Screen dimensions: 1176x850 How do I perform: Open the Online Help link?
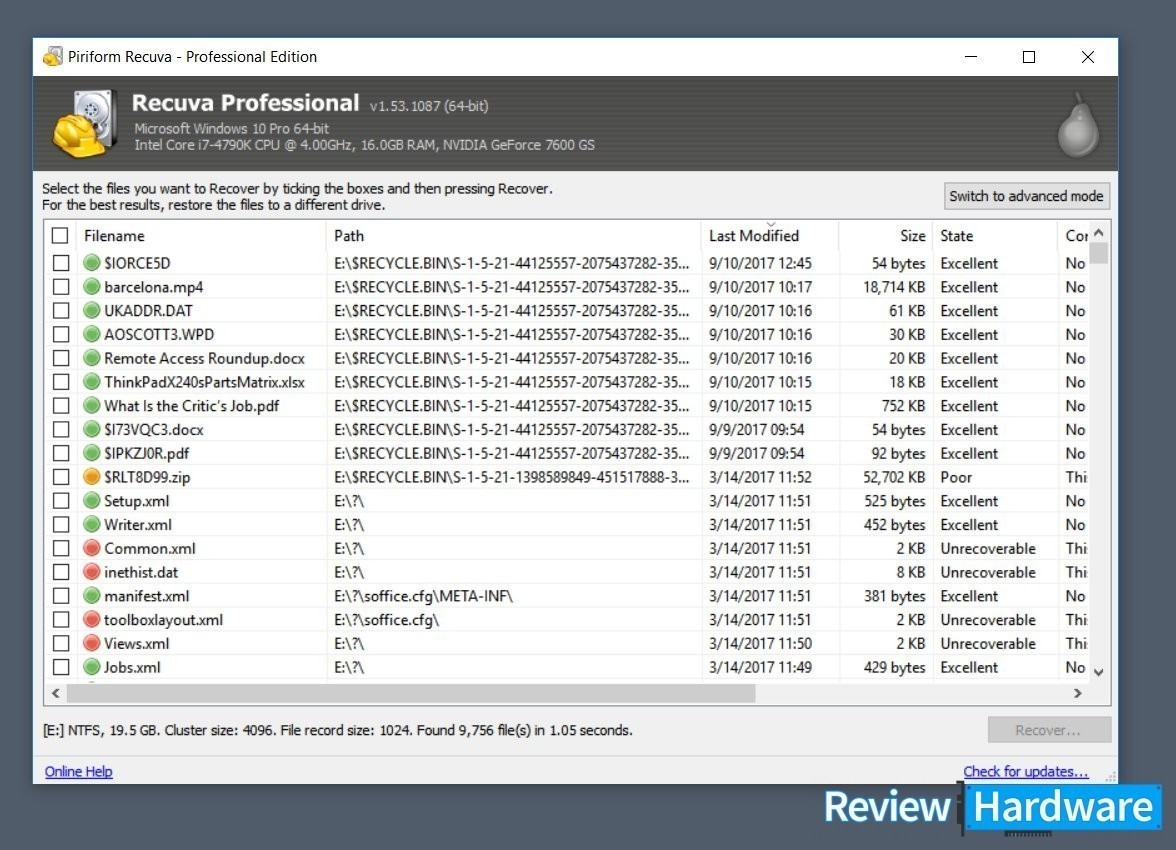click(x=79, y=771)
